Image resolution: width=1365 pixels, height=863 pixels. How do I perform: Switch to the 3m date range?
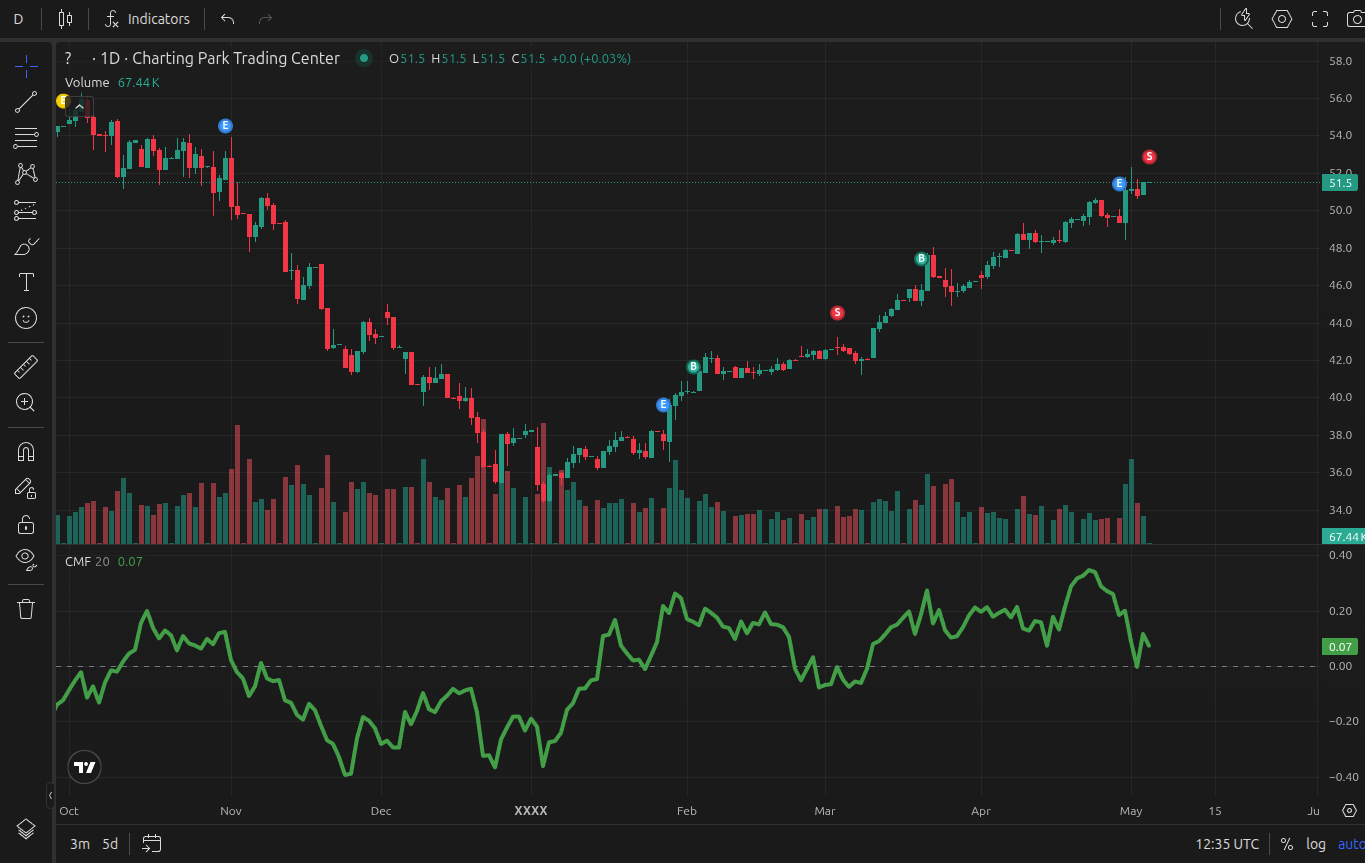point(79,844)
